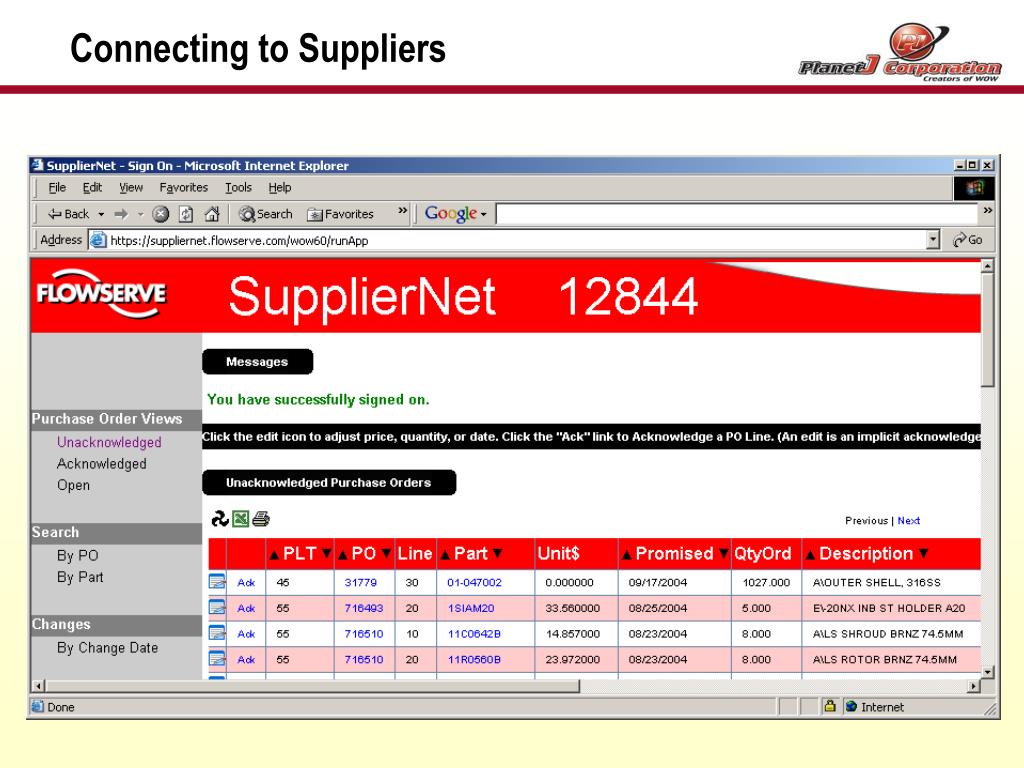Sort Promised column descending with down arrow
Image resolution: width=1024 pixels, height=768 pixels.
[x=723, y=554]
